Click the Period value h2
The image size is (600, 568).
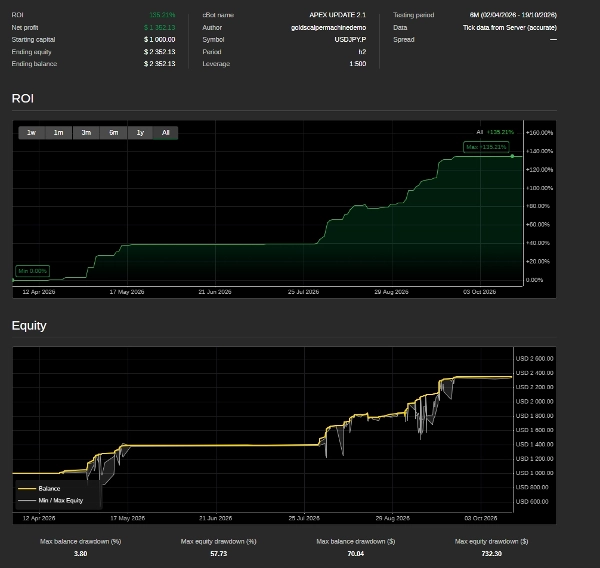(362, 52)
